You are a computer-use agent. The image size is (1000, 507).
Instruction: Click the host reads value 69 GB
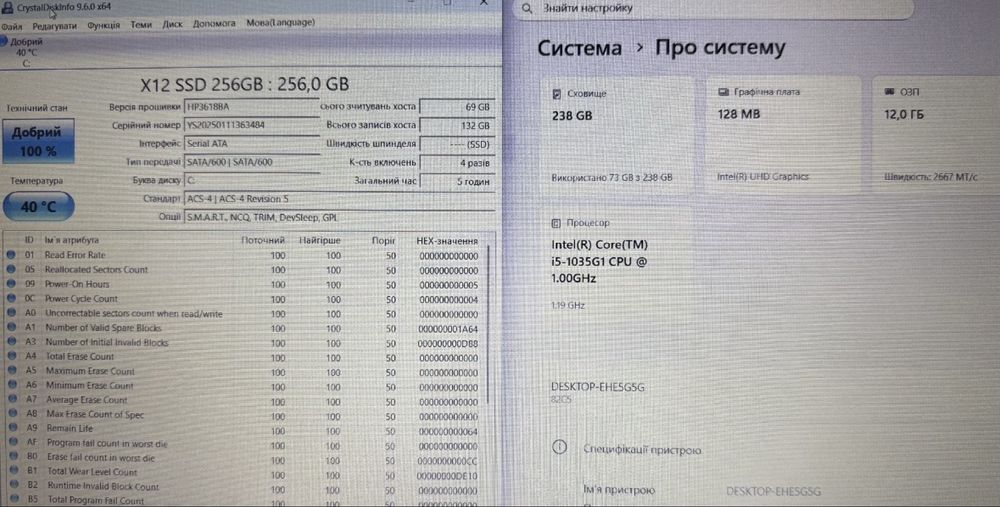click(x=457, y=107)
